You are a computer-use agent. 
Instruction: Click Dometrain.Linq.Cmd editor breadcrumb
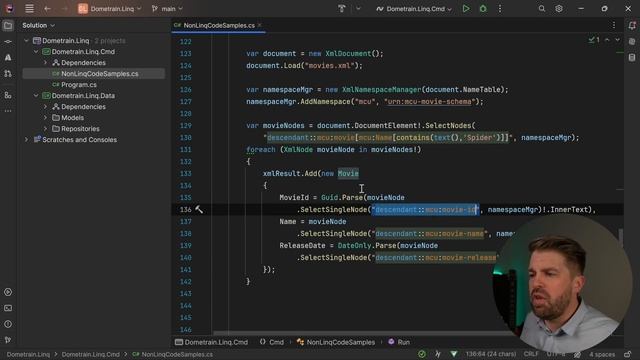click(211, 342)
